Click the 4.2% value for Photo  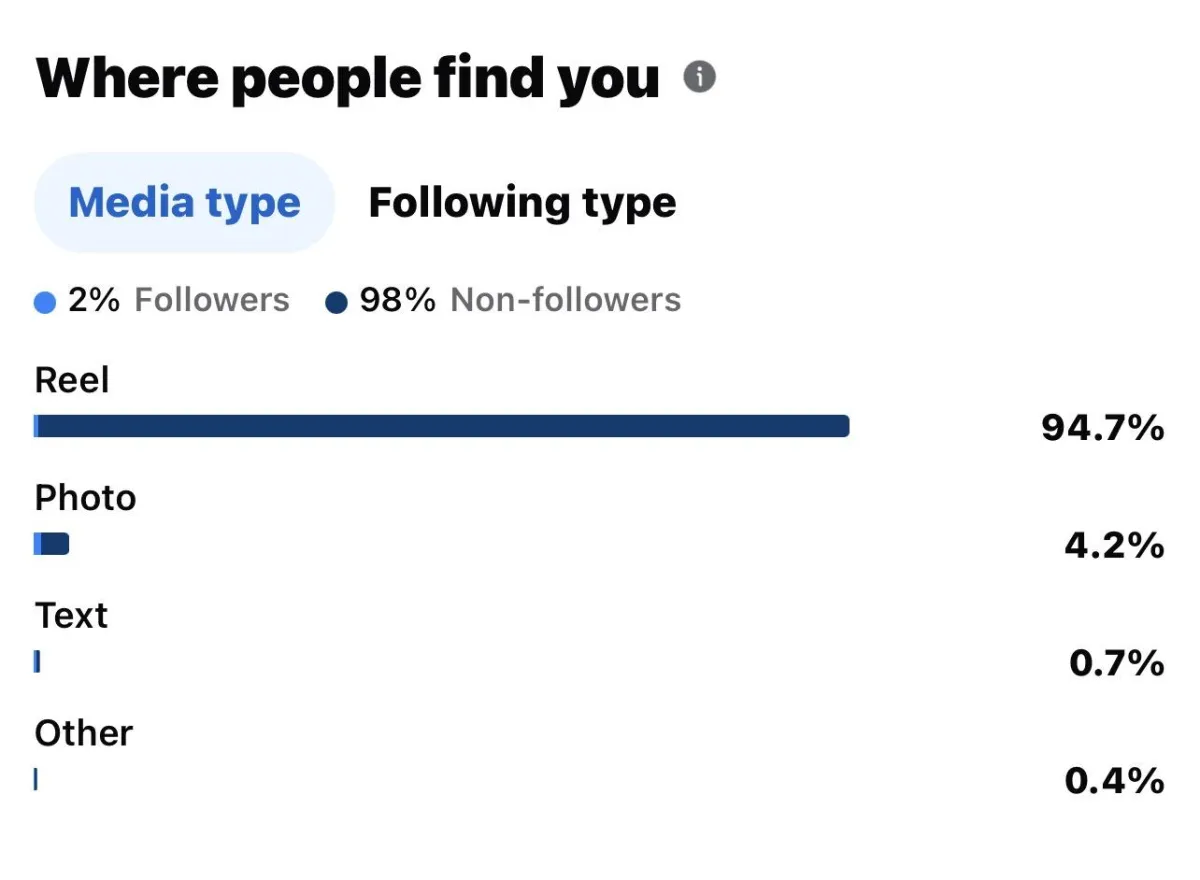[1114, 545]
